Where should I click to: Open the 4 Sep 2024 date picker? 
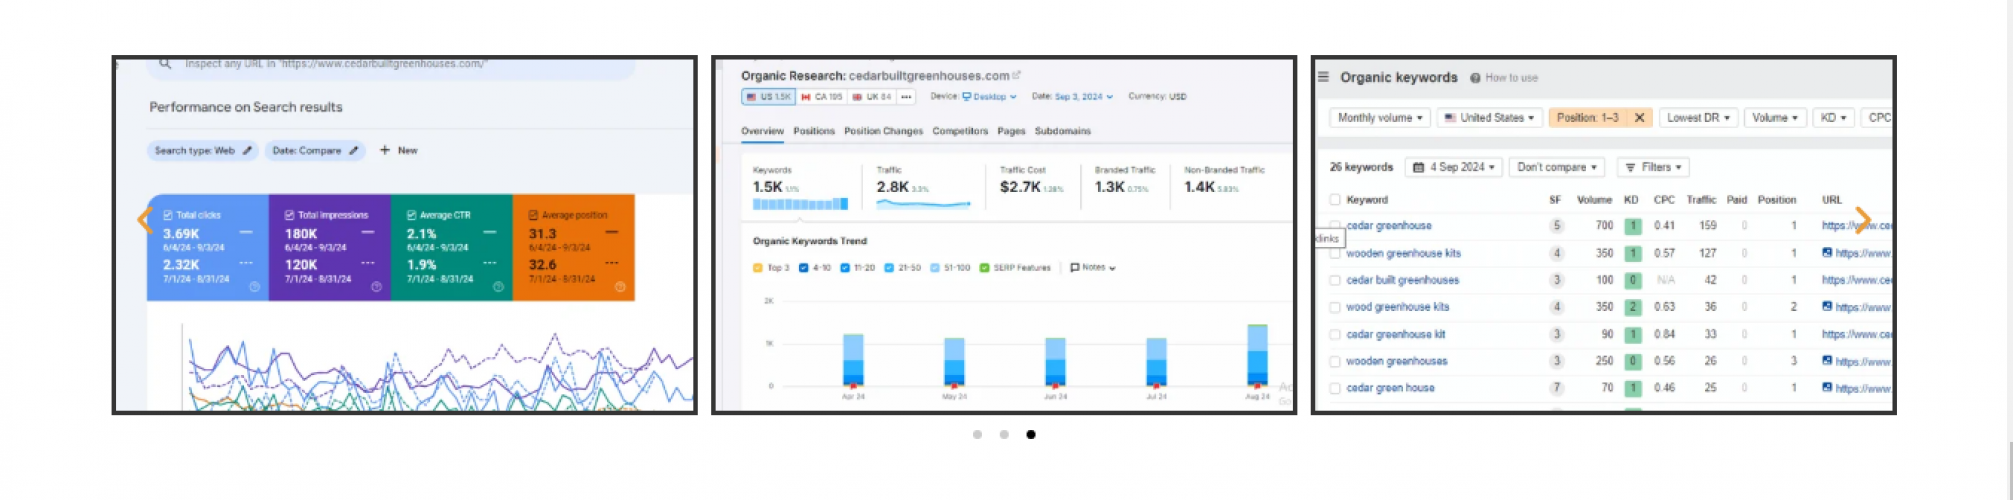click(1454, 167)
